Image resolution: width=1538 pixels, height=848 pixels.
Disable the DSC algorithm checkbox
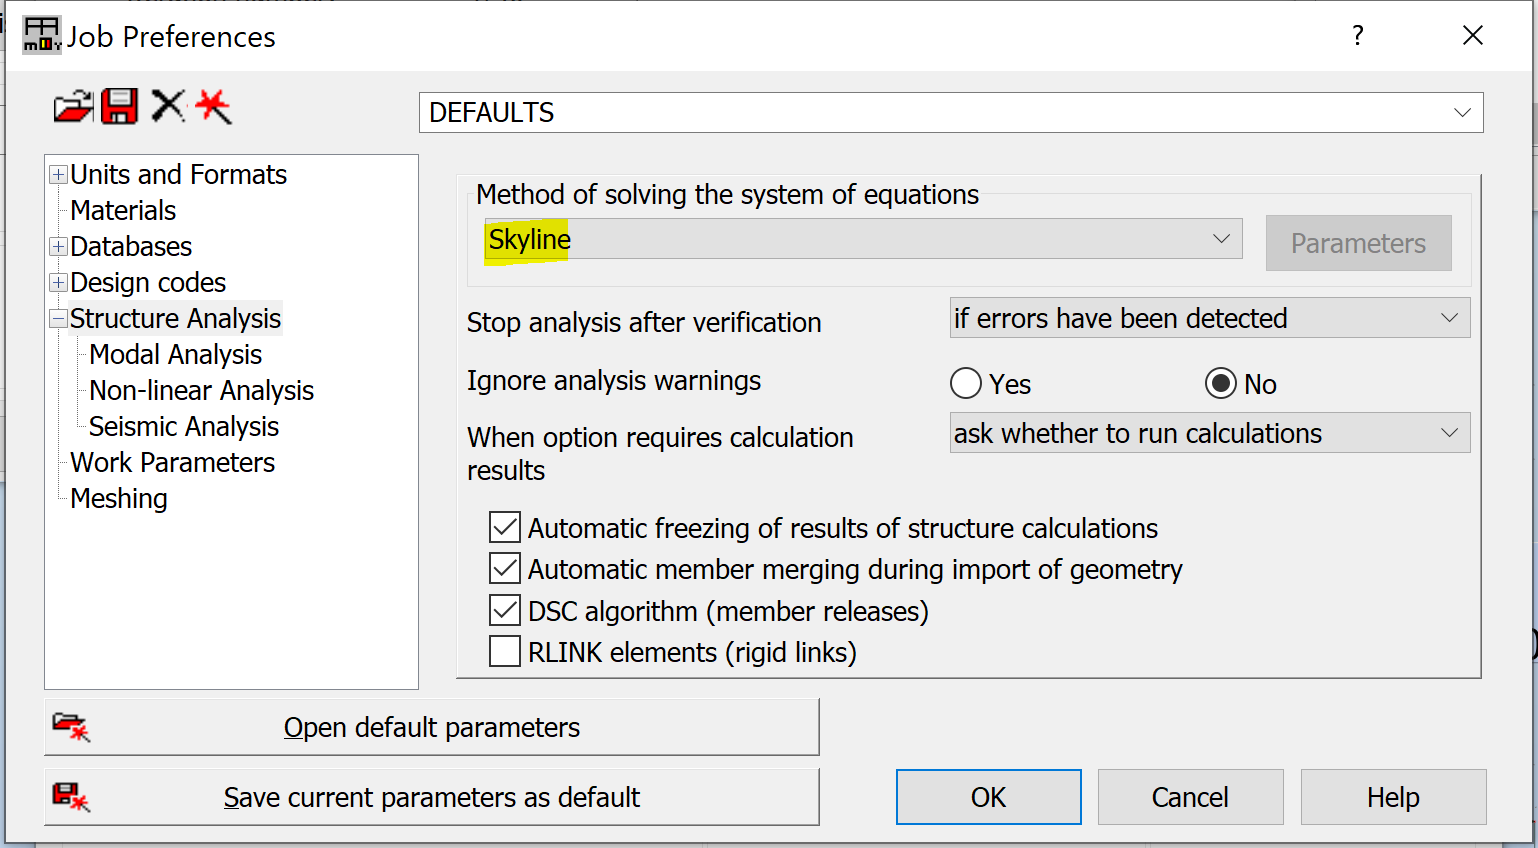click(505, 610)
